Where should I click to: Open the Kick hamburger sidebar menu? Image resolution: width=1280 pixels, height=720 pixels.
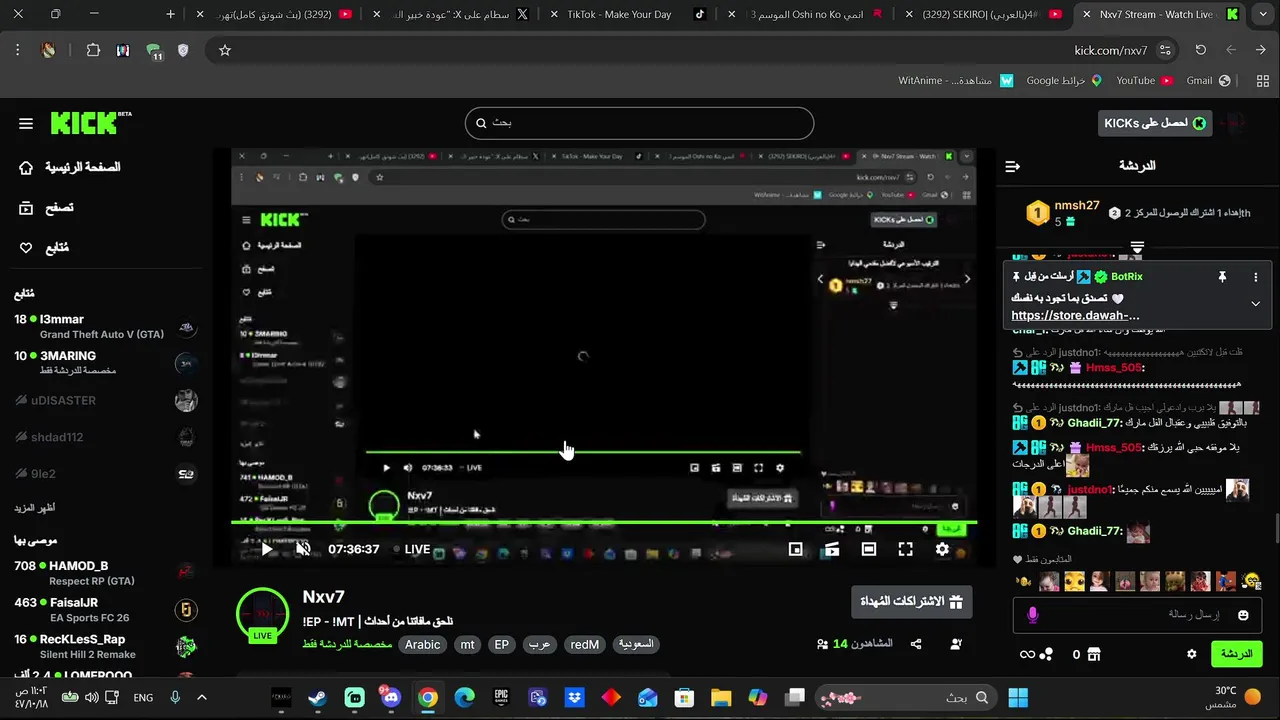(x=26, y=123)
